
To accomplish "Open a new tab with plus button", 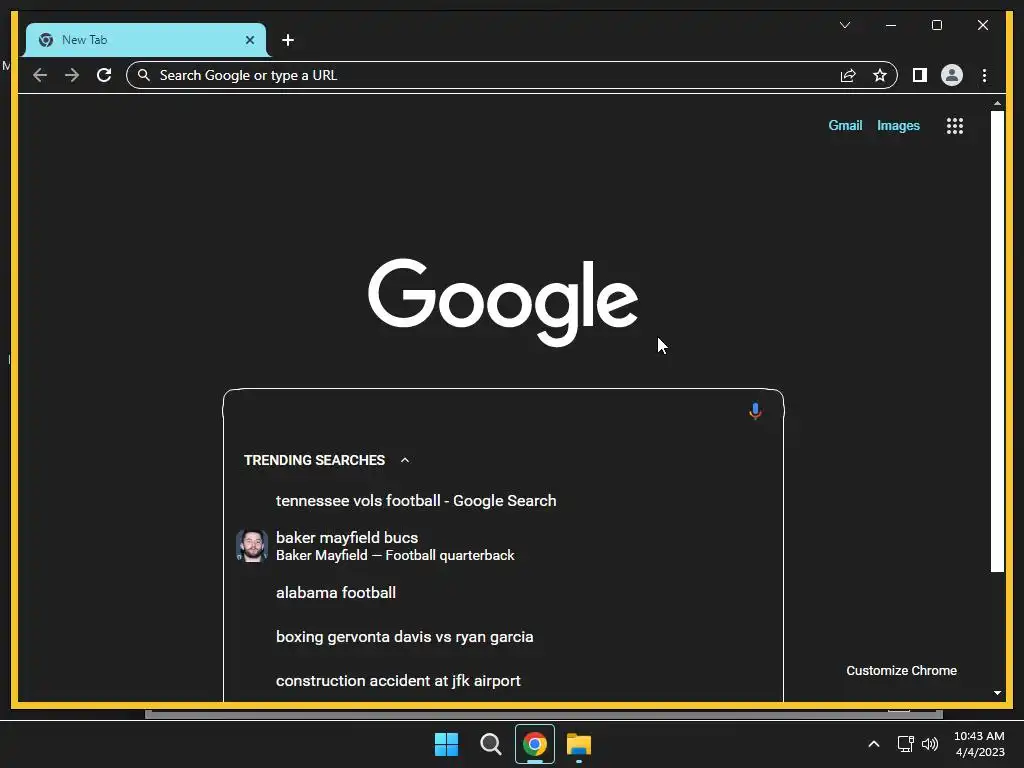I will [x=287, y=40].
